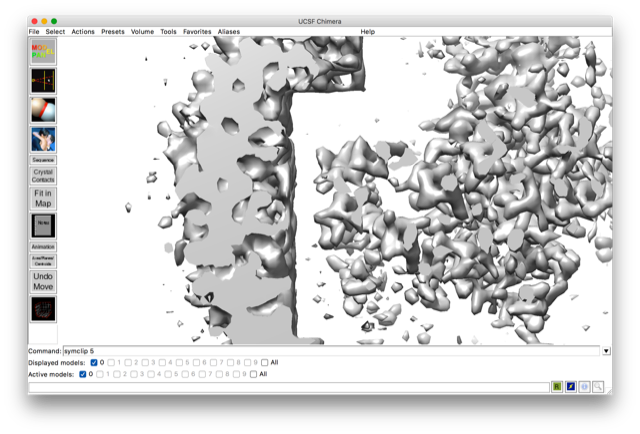This screenshot has width=640, height=434.
Task: Check the Displayed models All checkbox
Action: [x=264, y=362]
